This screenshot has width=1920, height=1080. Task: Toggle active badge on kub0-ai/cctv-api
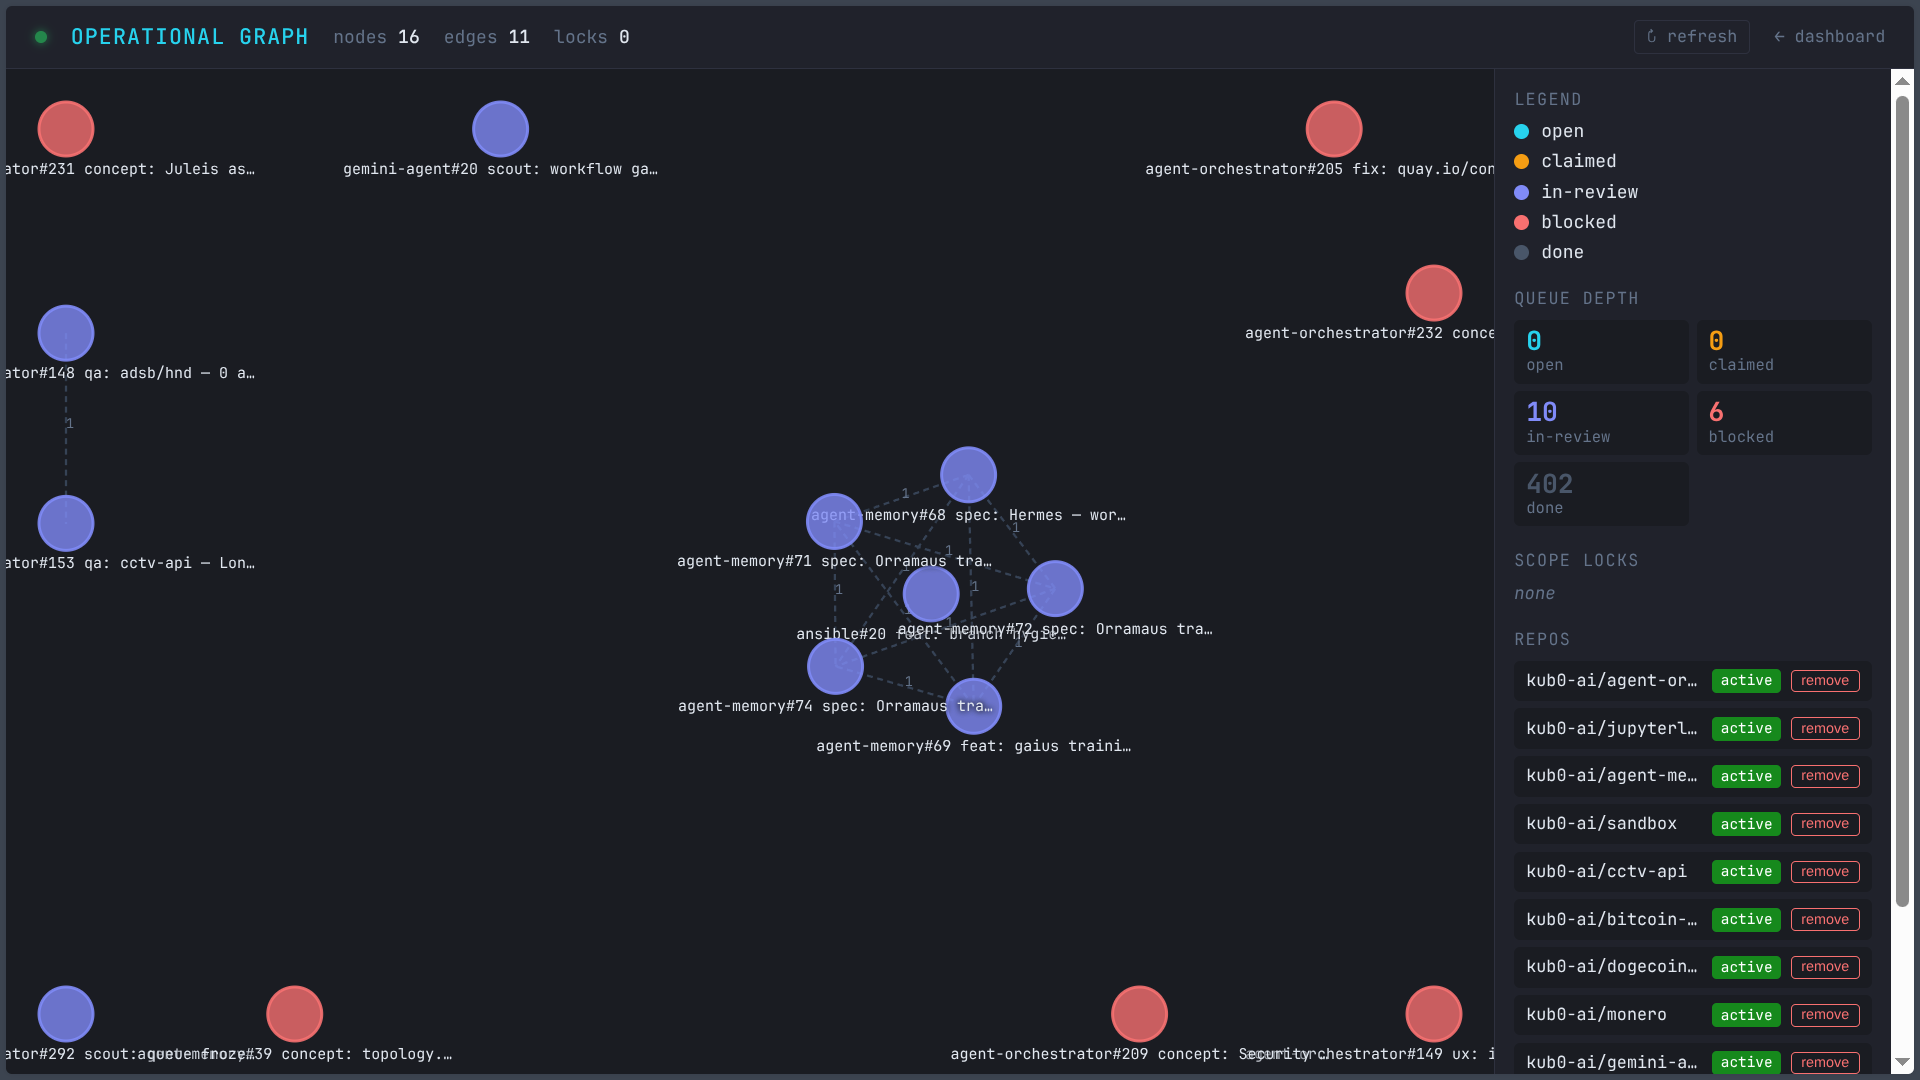1745,872
